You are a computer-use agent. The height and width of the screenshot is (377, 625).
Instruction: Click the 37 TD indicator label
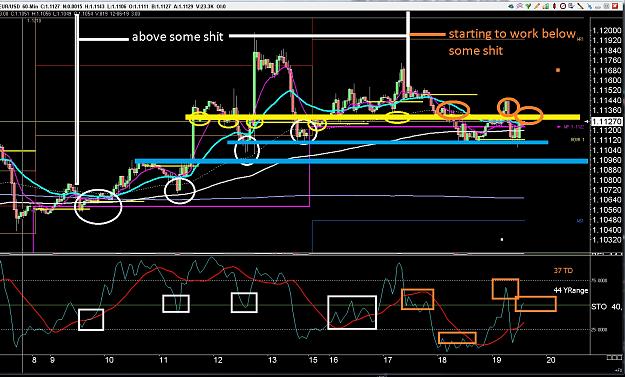563,271
